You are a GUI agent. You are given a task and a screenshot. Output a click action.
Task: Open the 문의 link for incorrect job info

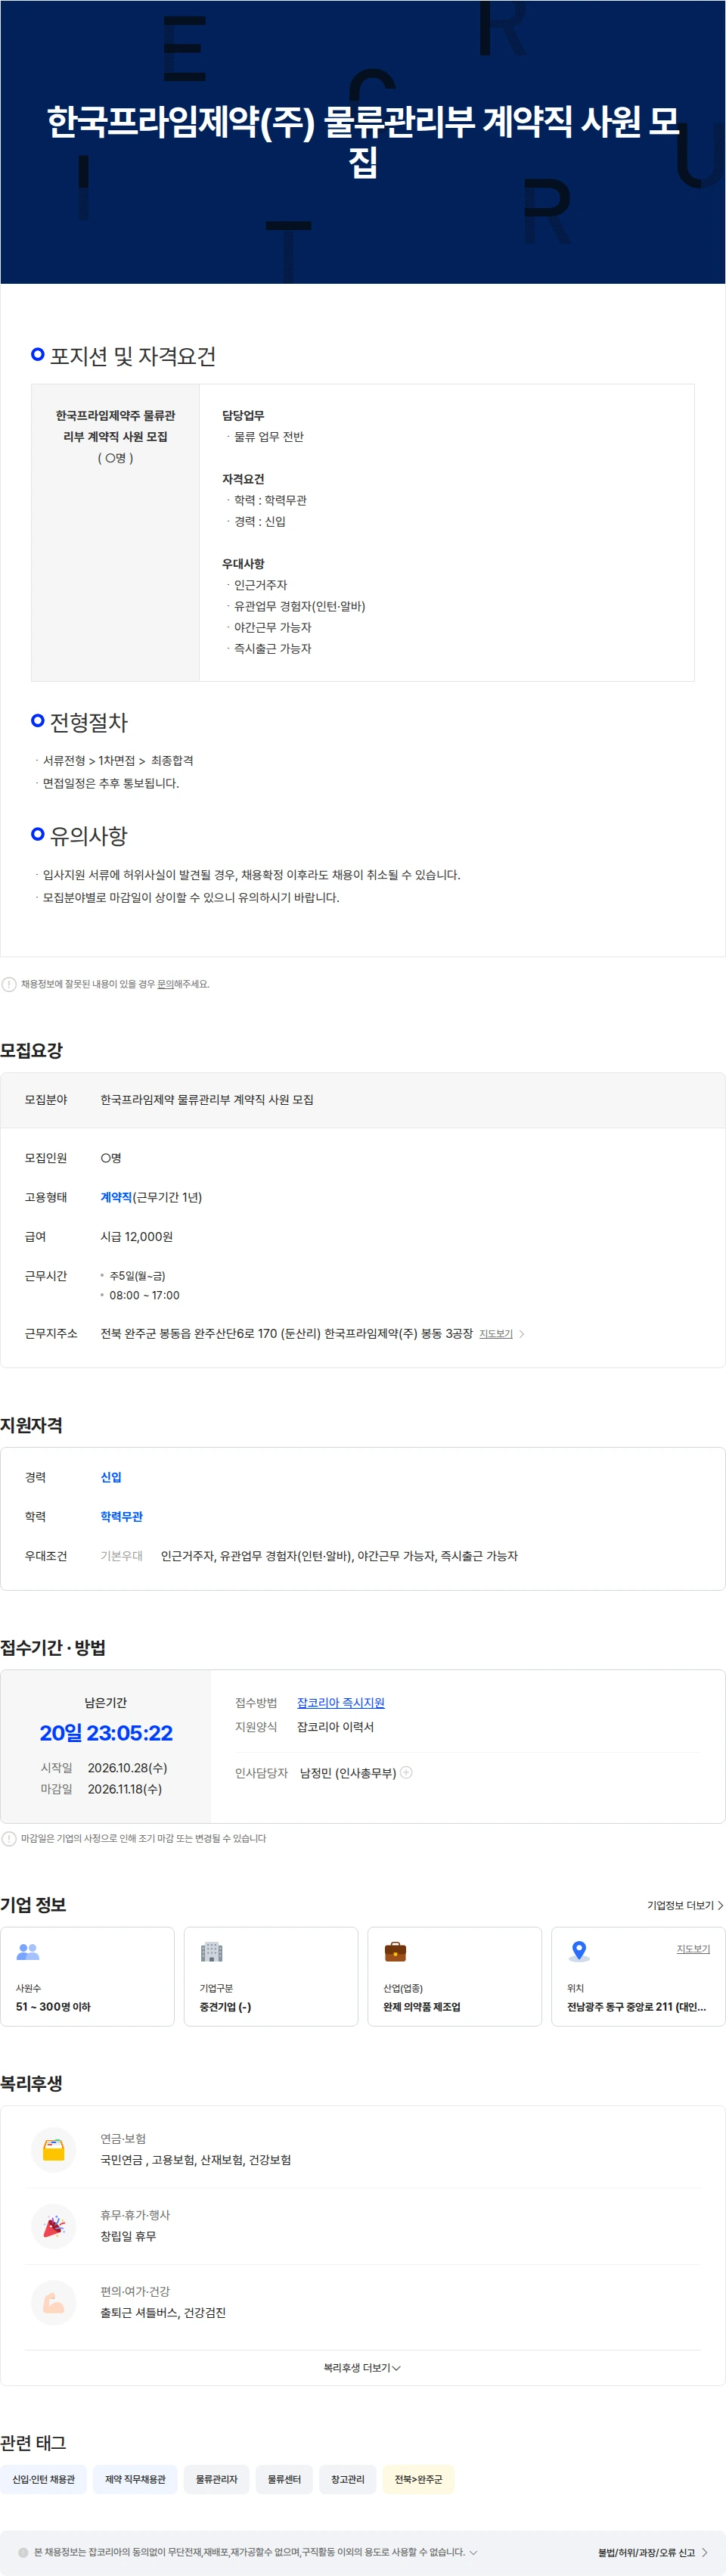pyautogui.click(x=165, y=984)
